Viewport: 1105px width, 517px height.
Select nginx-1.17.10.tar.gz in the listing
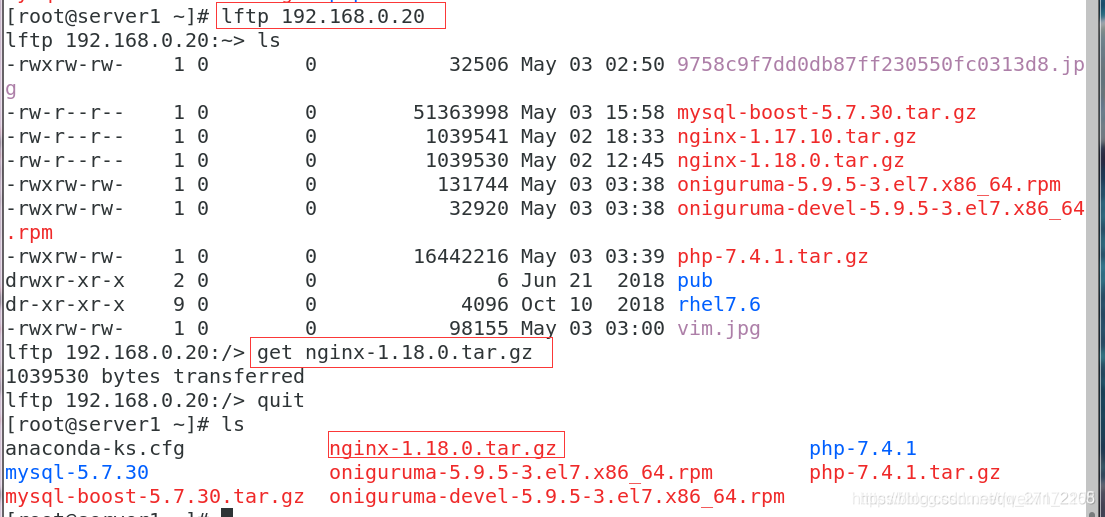tap(796, 136)
